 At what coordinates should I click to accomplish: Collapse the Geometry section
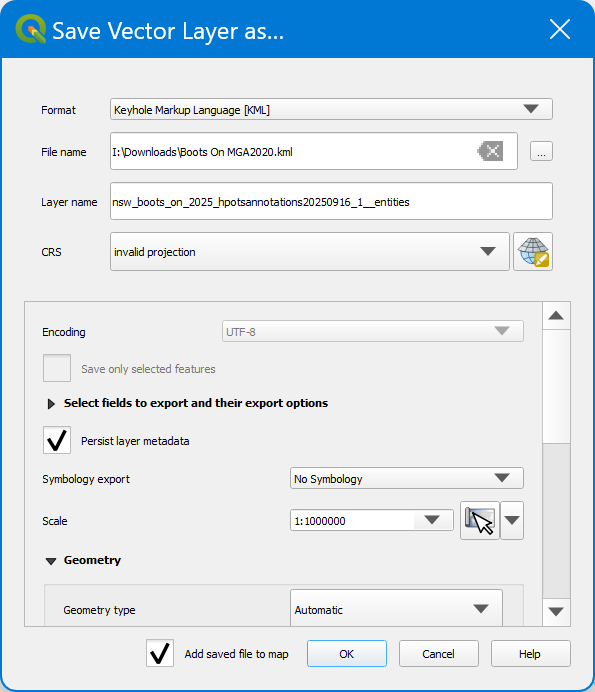pos(51,561)
